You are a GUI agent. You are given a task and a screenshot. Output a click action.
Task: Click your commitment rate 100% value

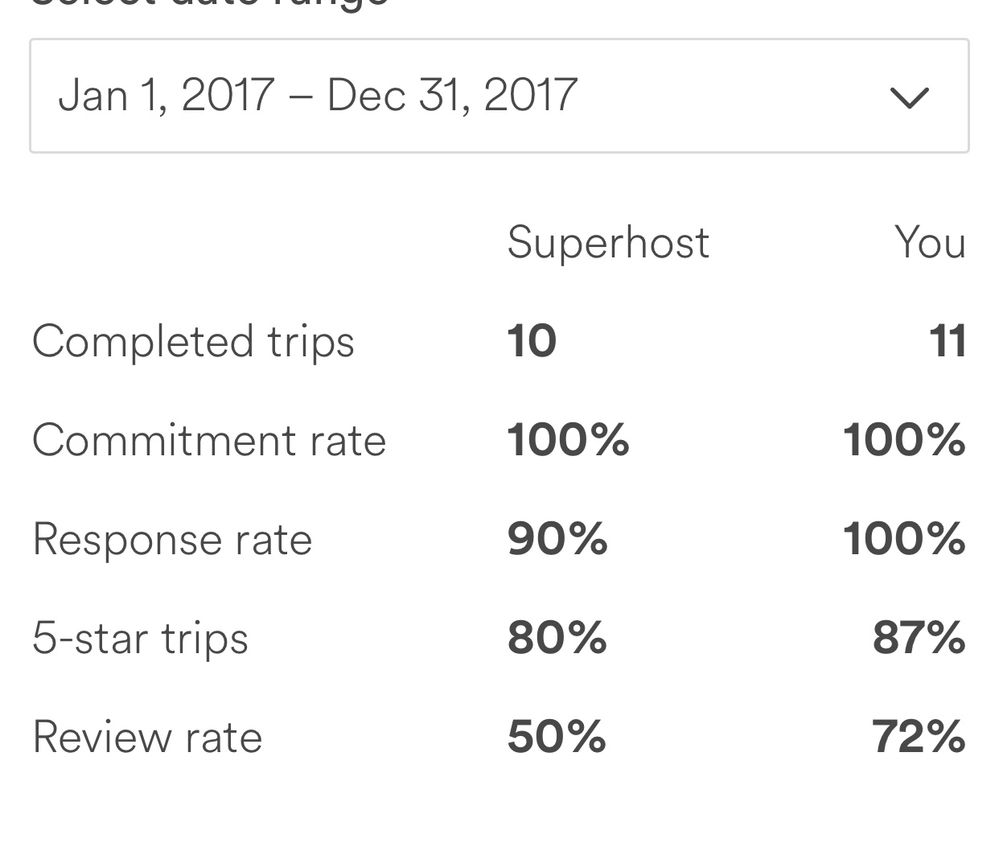click(904, 441)
